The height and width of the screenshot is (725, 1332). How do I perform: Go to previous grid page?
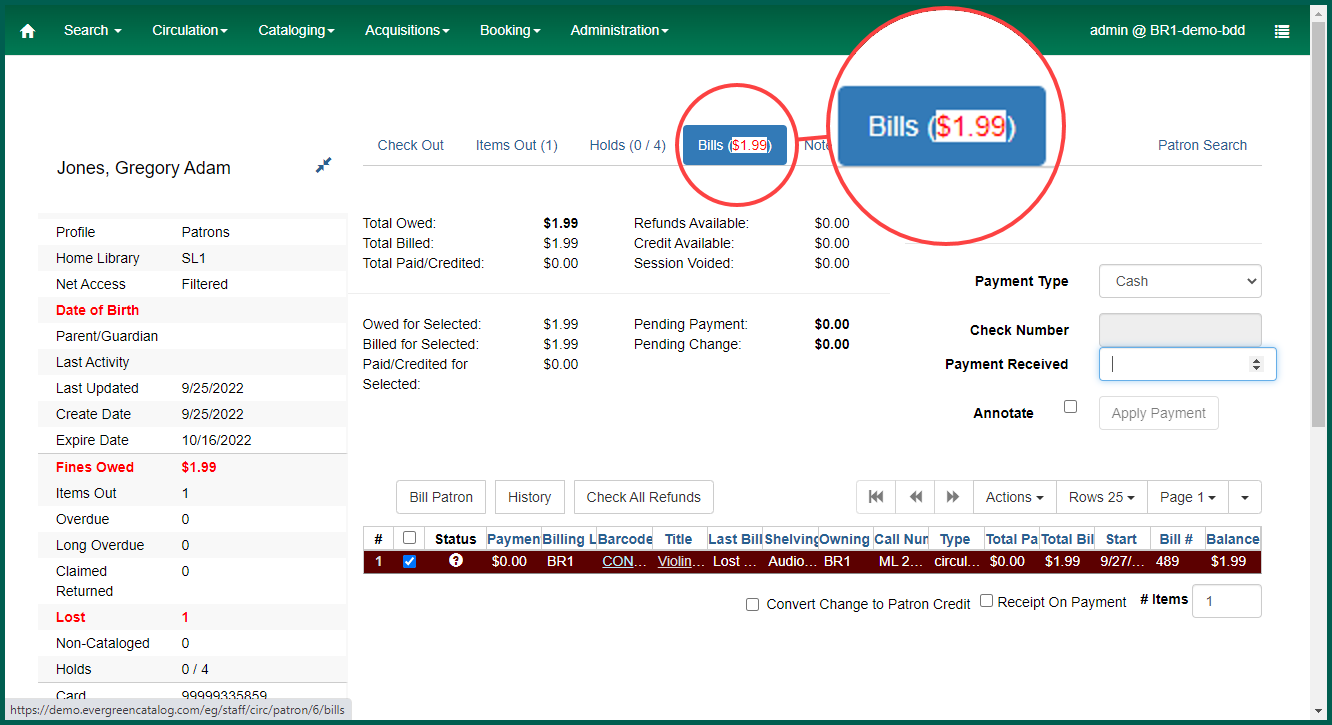pos(915,497)
